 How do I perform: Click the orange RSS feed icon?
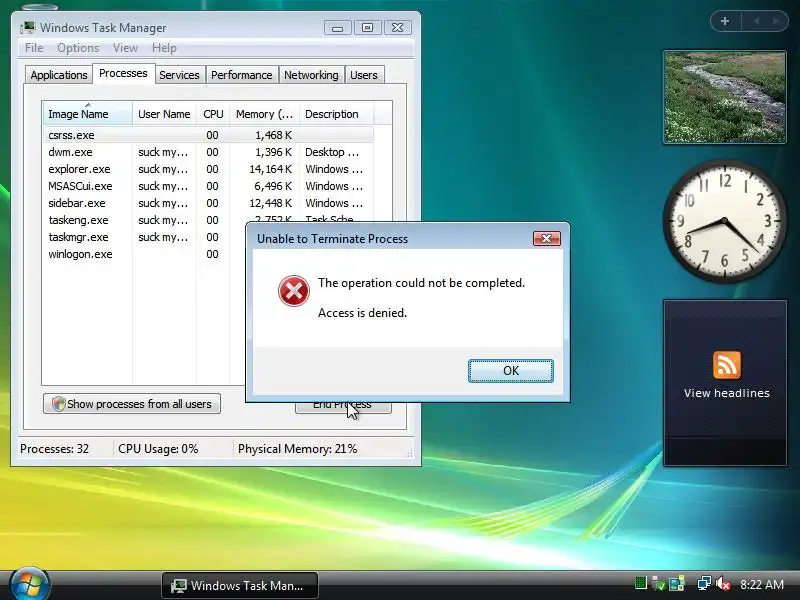click(x=727, y=365)
